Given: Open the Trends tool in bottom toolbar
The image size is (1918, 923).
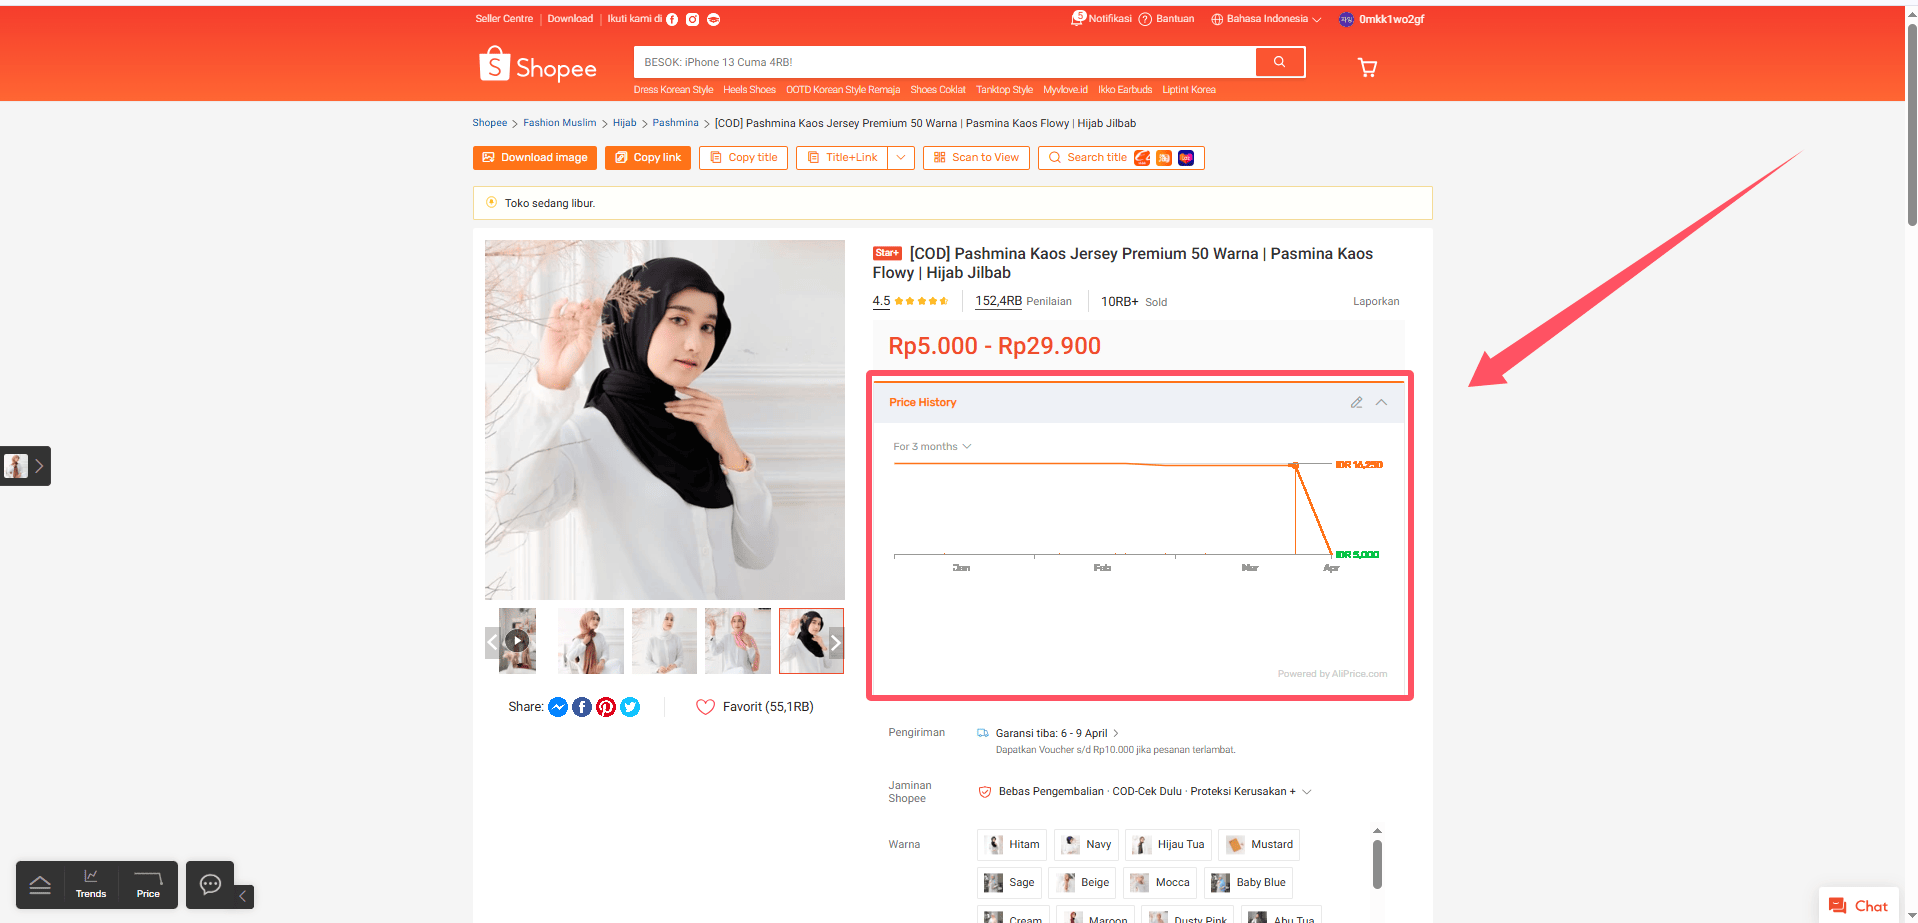Looking at the screenshot, I should point(91,884).
